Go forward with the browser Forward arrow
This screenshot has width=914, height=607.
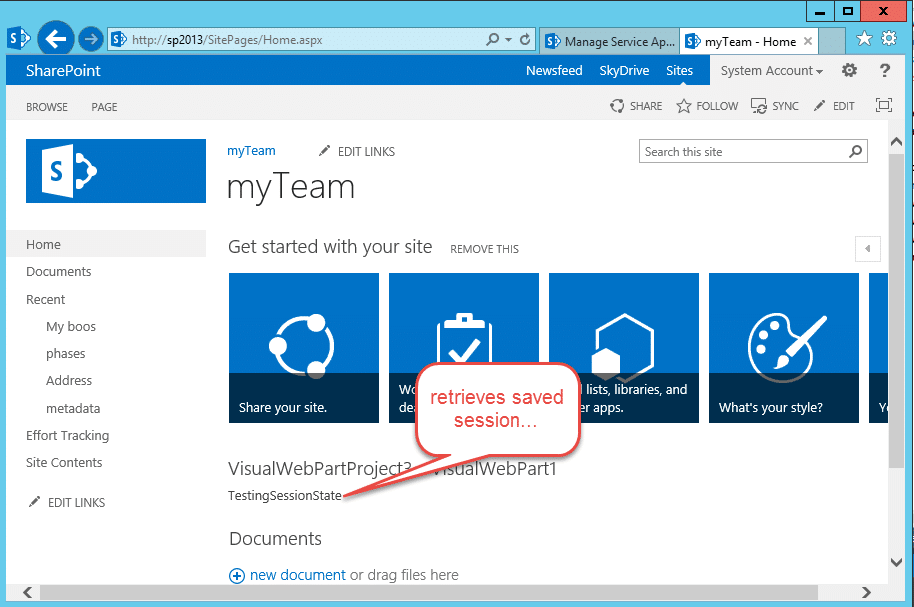[x=90, y=40]
